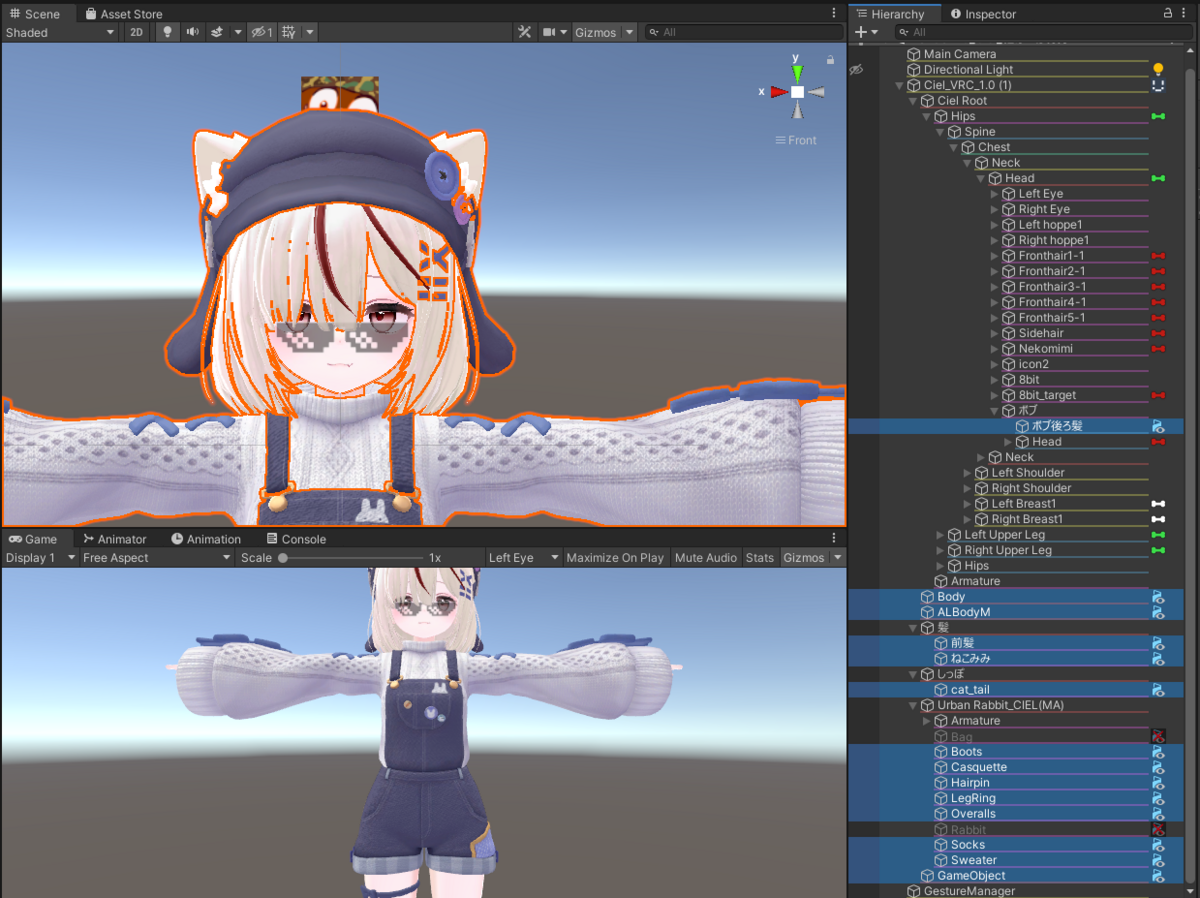Click the scene lighting bulb icon

click(x=165, y=32)
